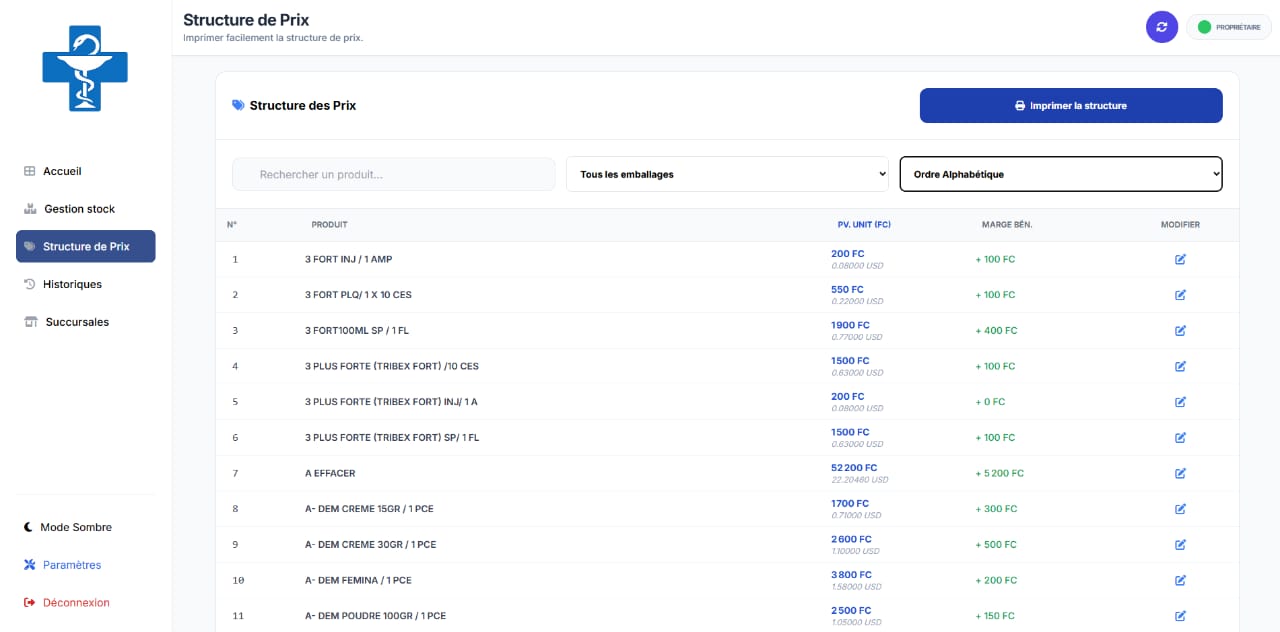Click margin + 150 FC
The width and height of the screenshot is (1280, 632).
coord(995,616)
